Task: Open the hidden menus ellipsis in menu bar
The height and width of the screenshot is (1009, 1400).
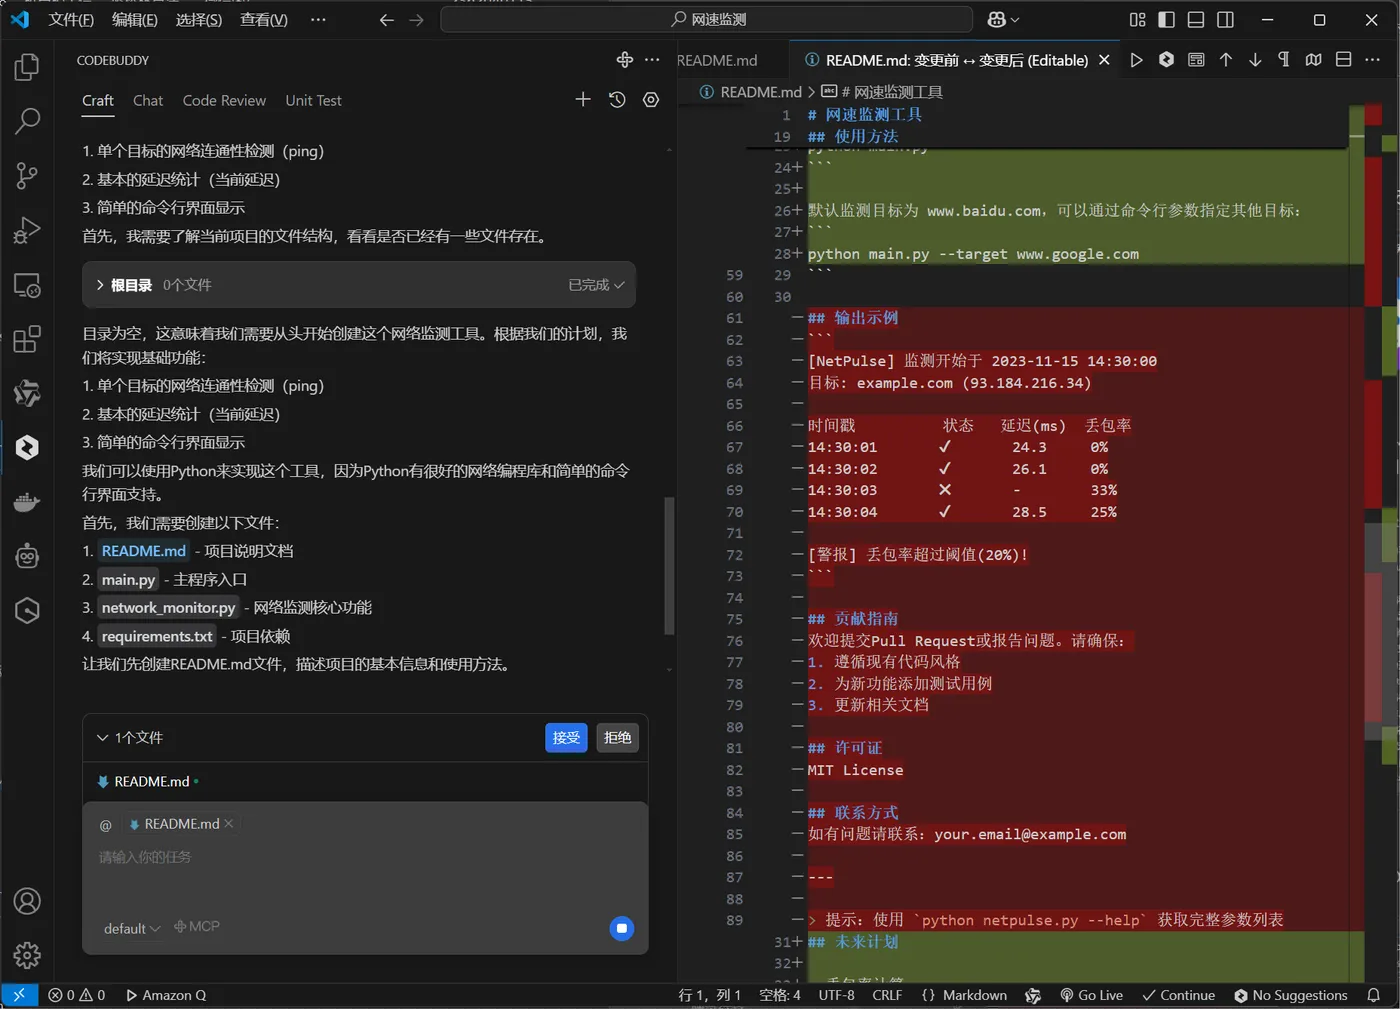Action: [318, 19]
